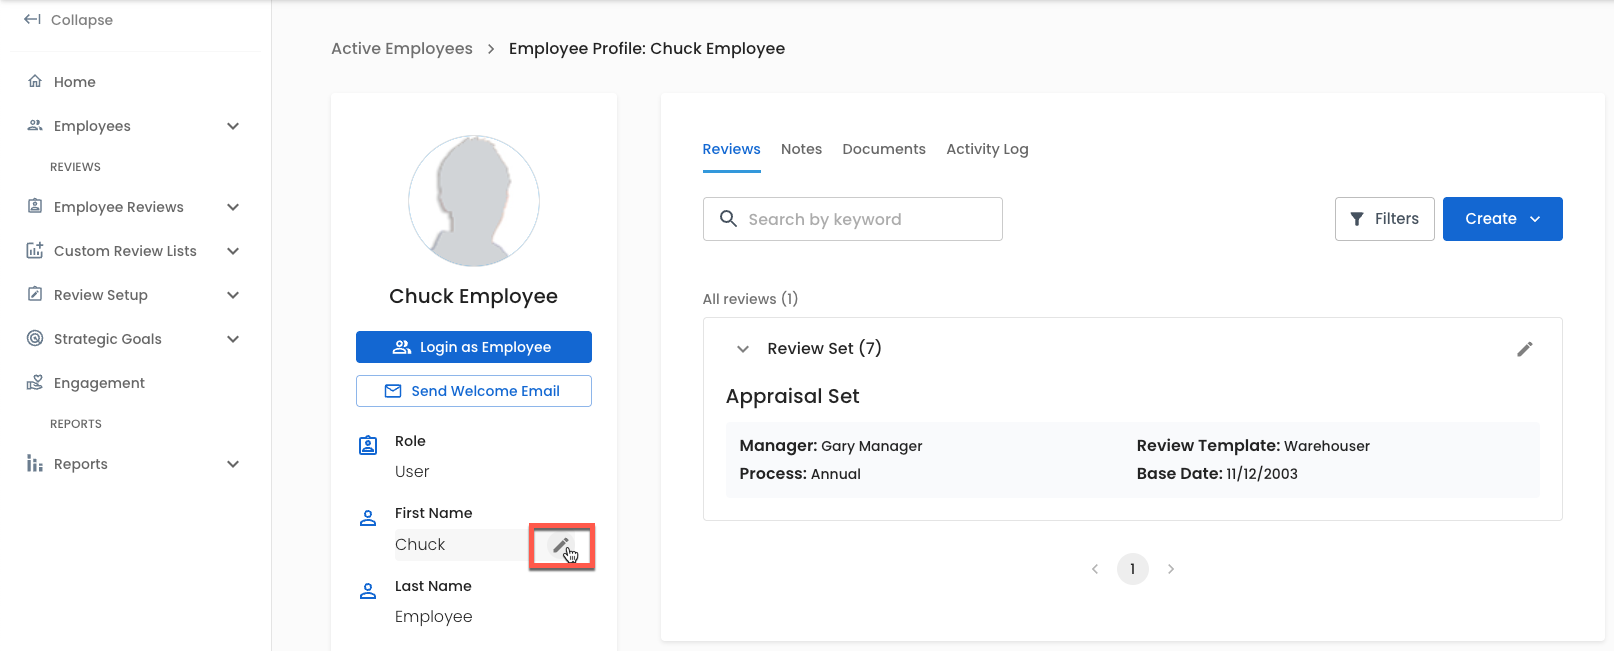
Task: Open the Documents tab
Action: pos(884,149)
